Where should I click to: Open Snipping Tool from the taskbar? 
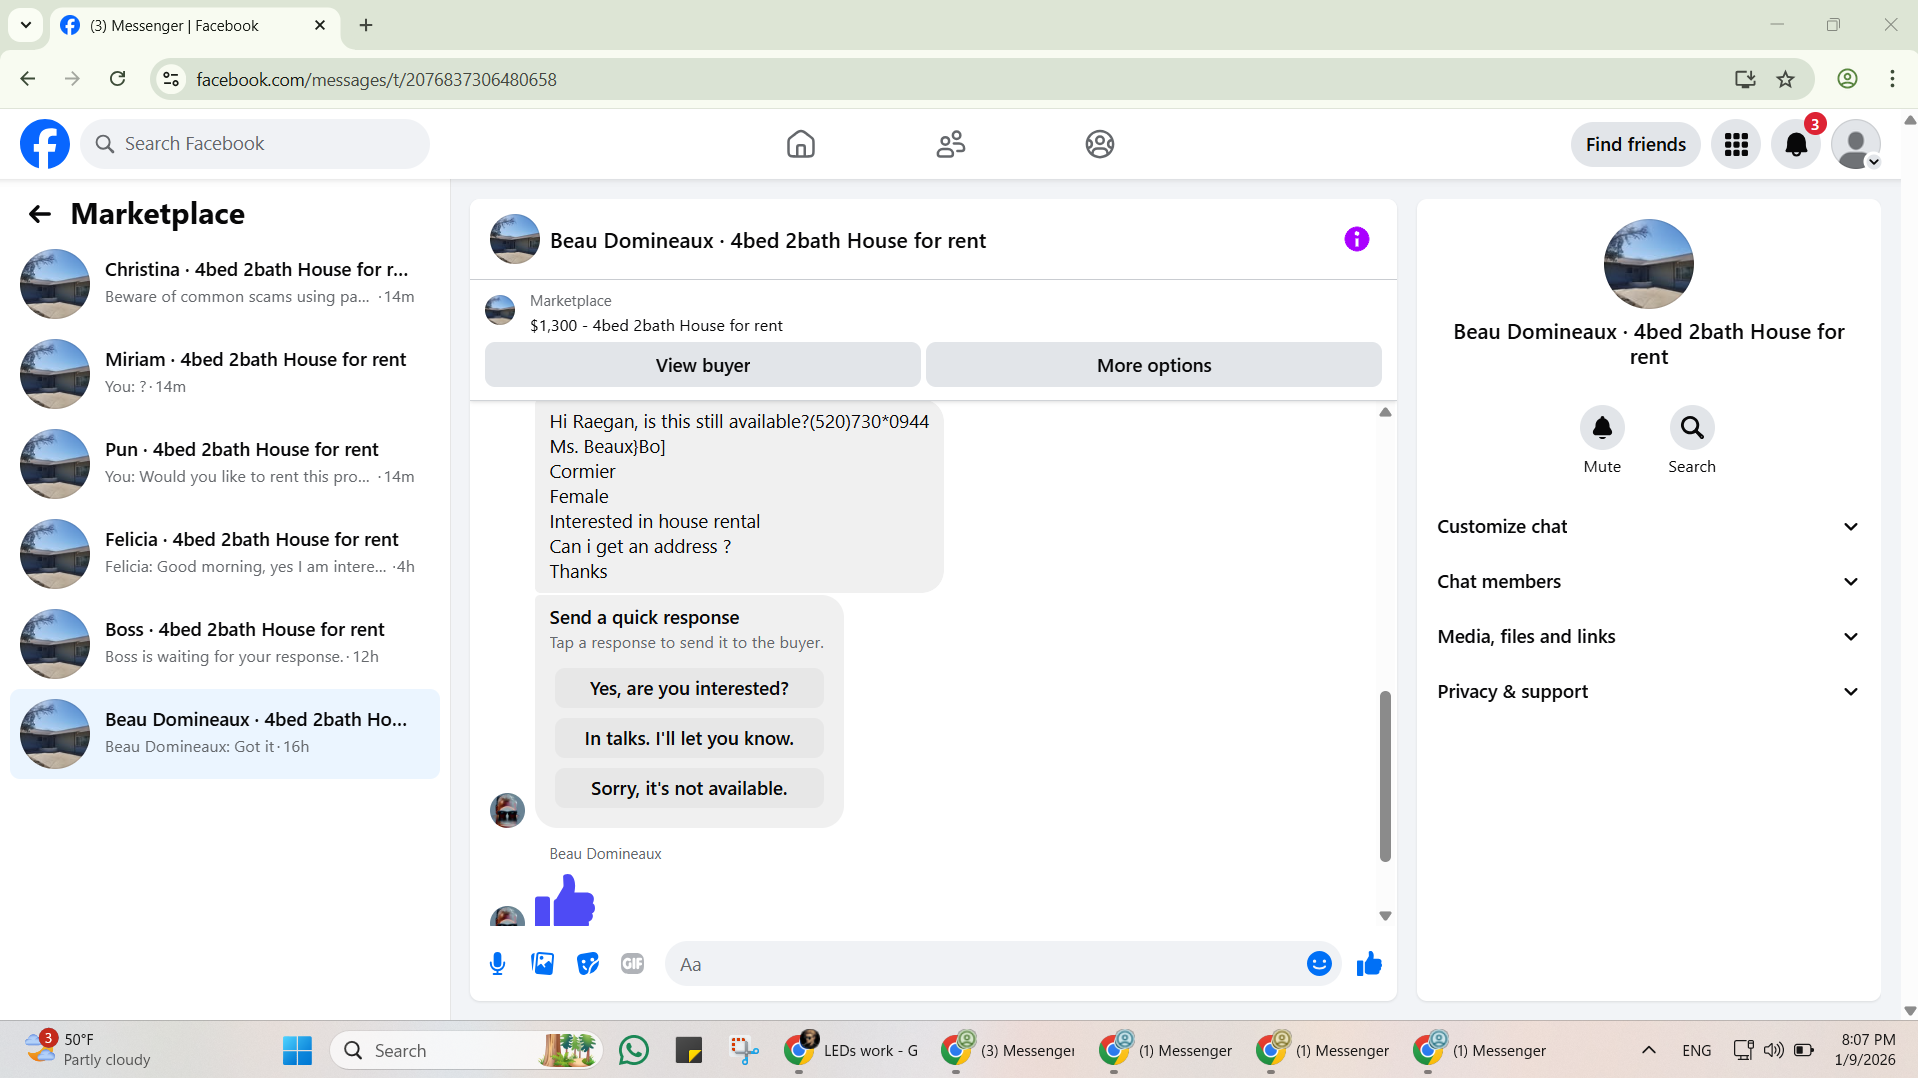coord(744,1050)
